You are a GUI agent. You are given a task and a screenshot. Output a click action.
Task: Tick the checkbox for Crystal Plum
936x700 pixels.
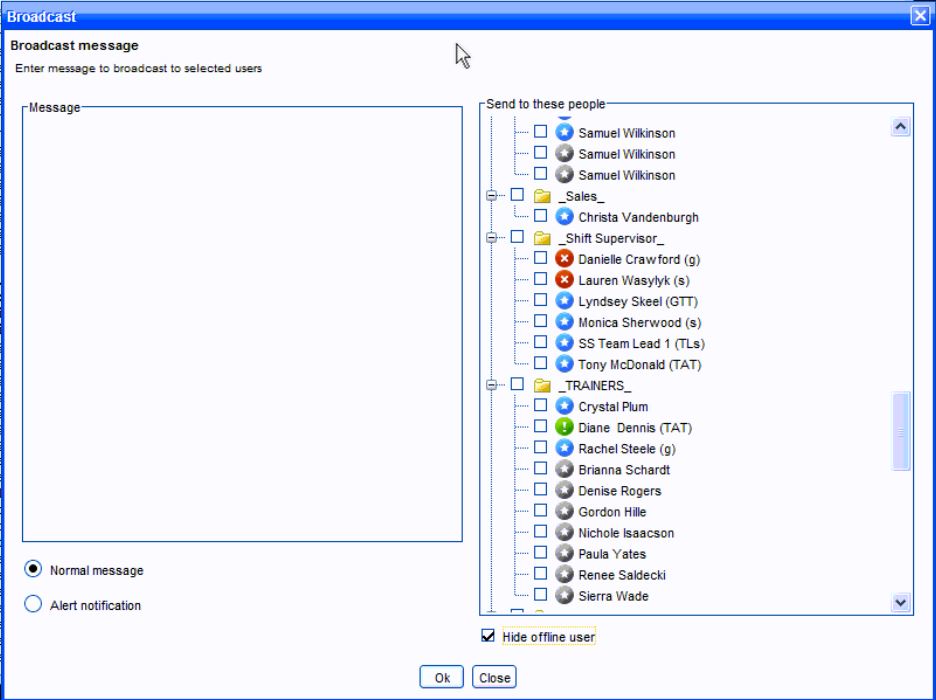tap(540, 406)
